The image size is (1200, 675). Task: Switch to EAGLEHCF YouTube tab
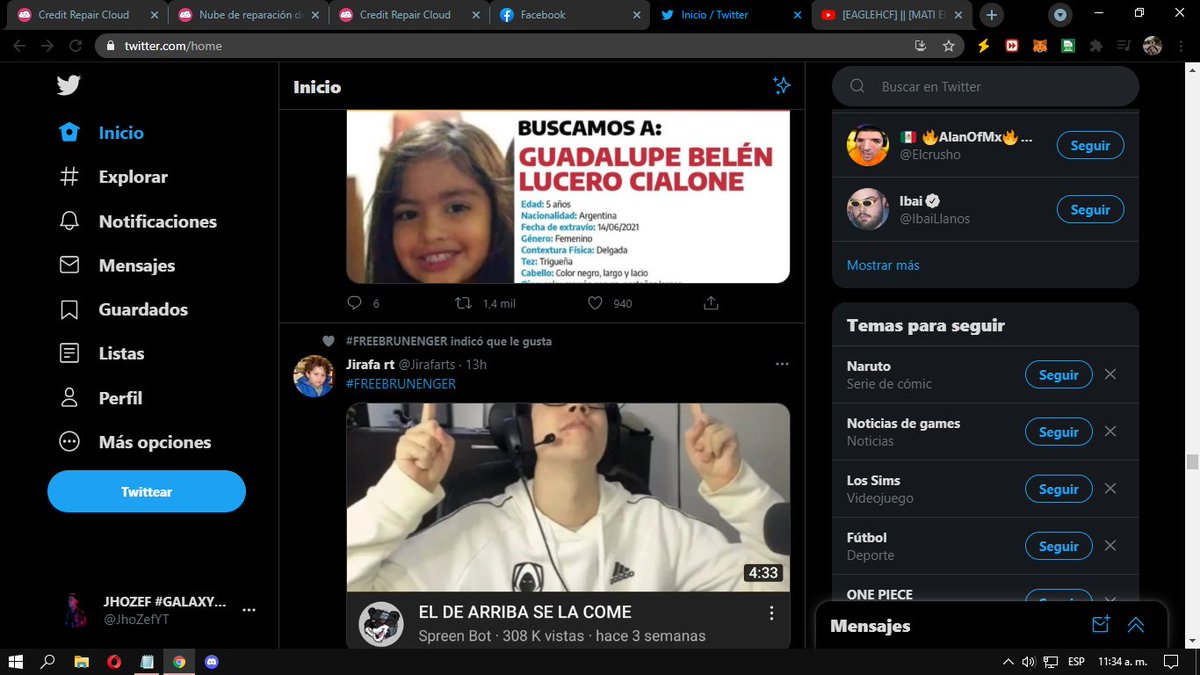890,15
